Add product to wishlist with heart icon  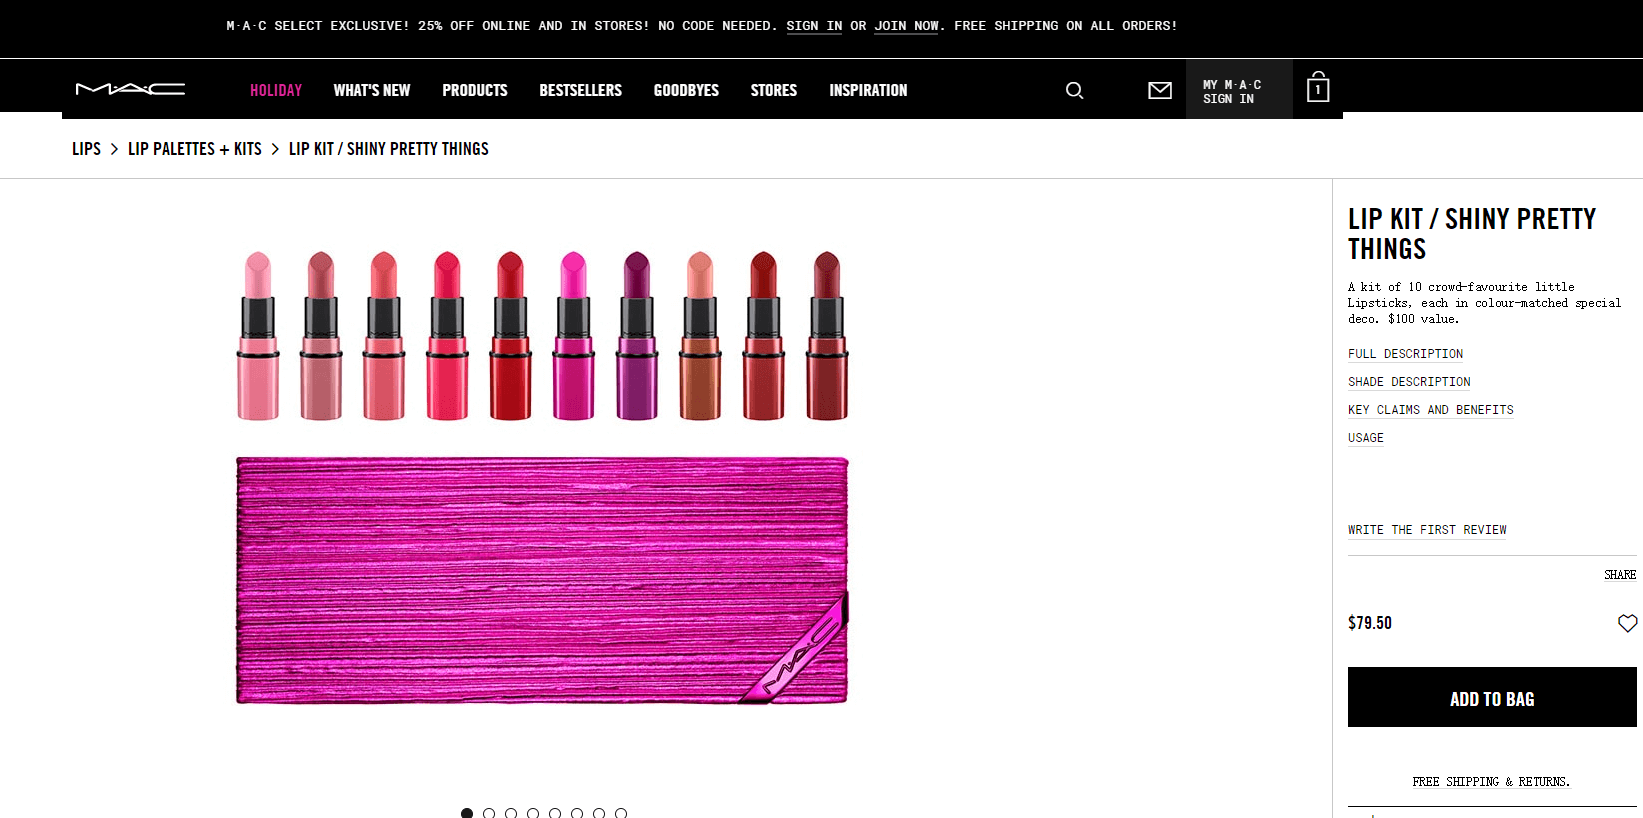1627,623
